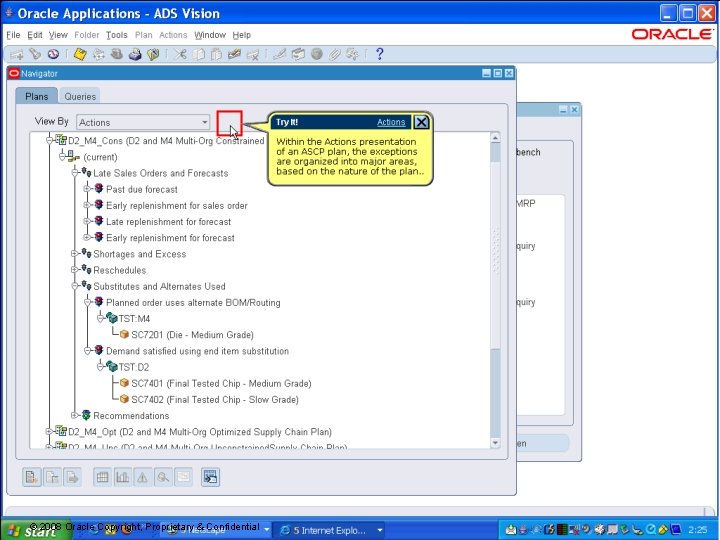
Task: Click the warning triangle exceptions icon
Action: tap(143, 478)
